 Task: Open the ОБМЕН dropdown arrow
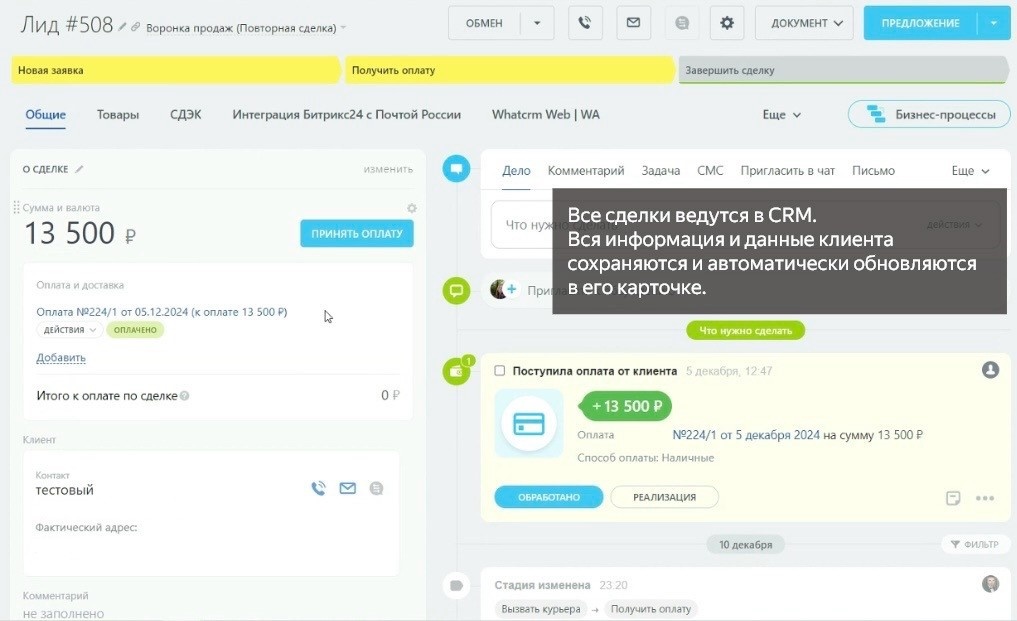click(537, 23)
